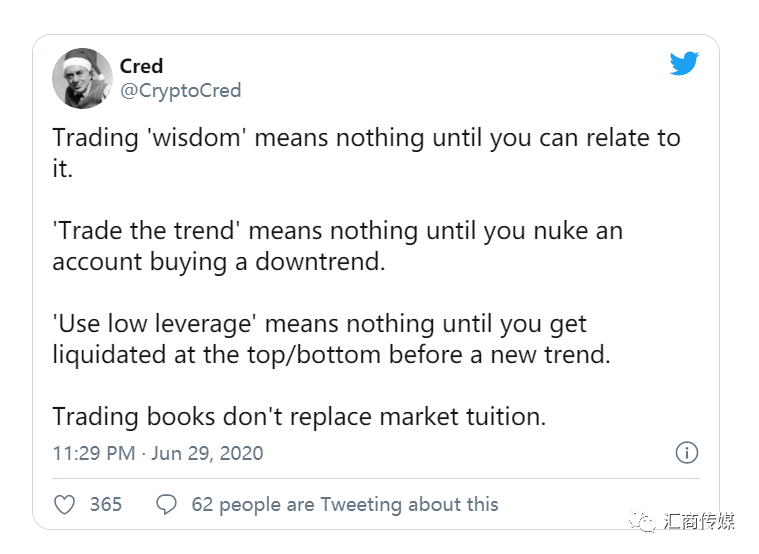View "62 people are Tweeting about this"

click(x=344, y=505)
